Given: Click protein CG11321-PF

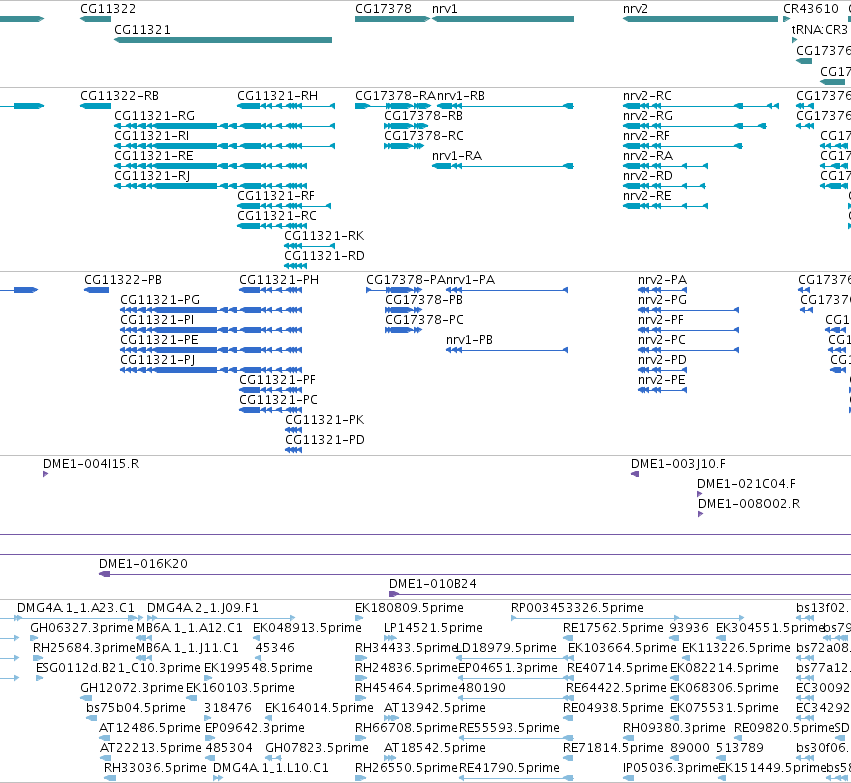Looking at the screenshot, I should [x=271, y=390].
